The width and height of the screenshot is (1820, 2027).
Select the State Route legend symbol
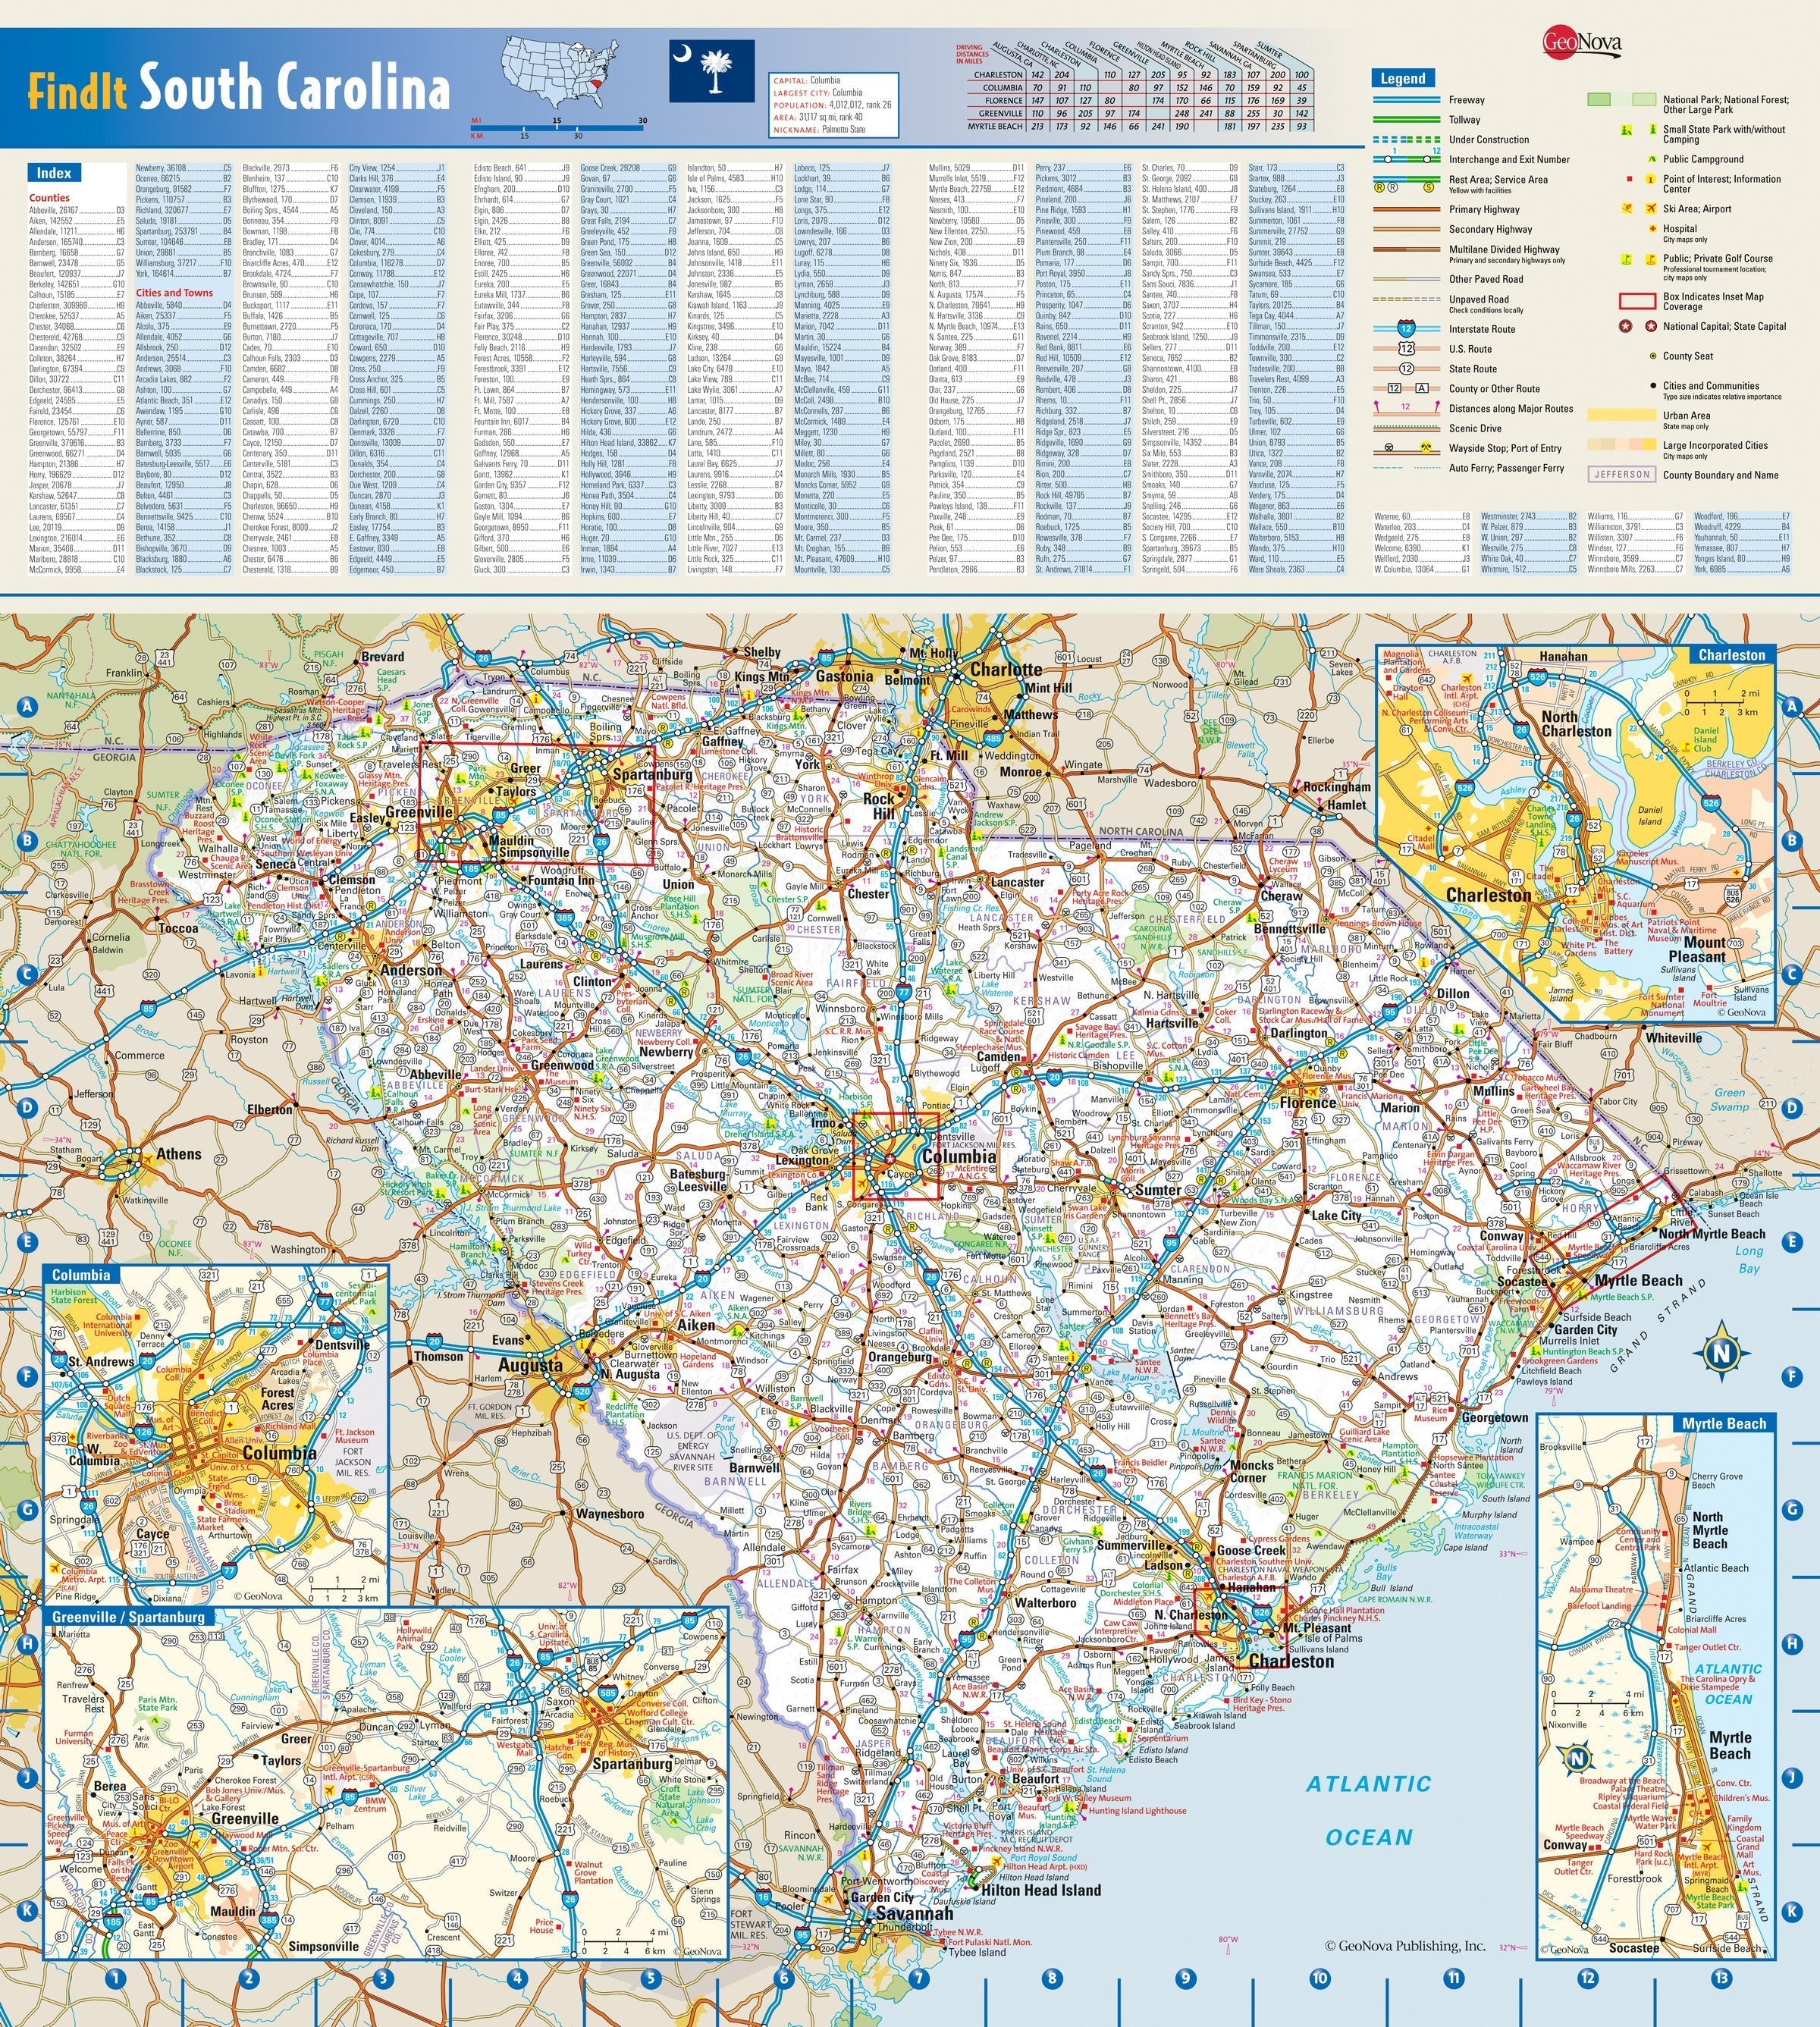1406,369
